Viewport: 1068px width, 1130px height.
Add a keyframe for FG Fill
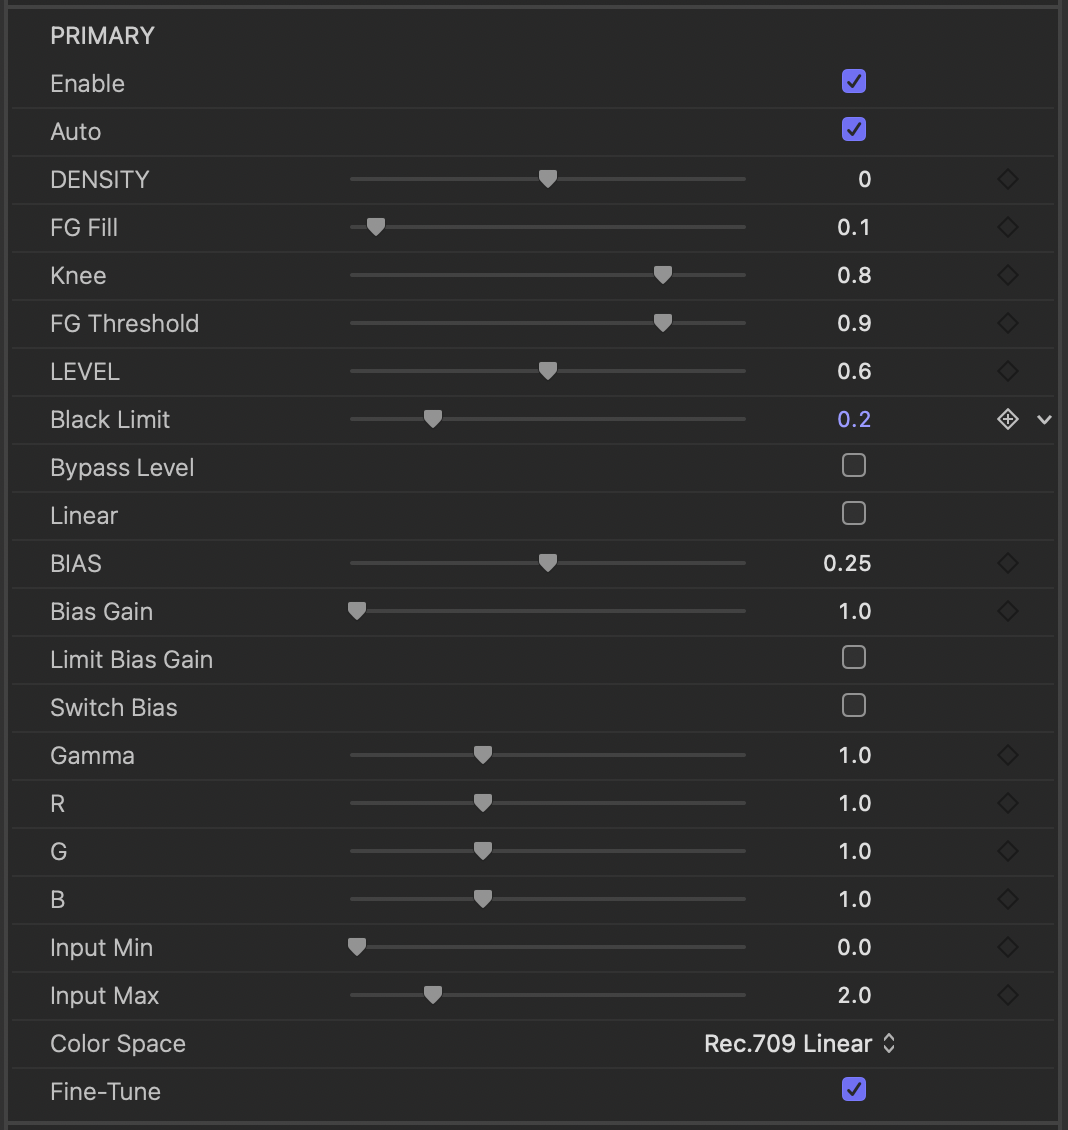click(x=1008, y=227)
